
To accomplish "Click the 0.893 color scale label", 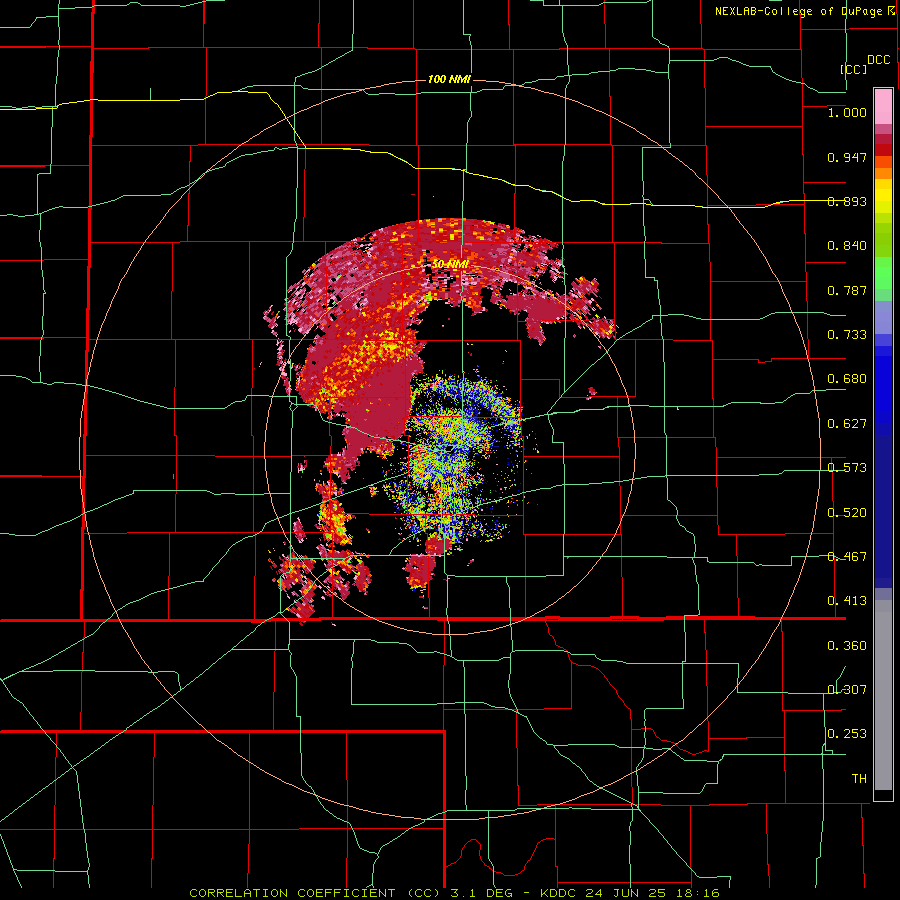I will [847, 201].
